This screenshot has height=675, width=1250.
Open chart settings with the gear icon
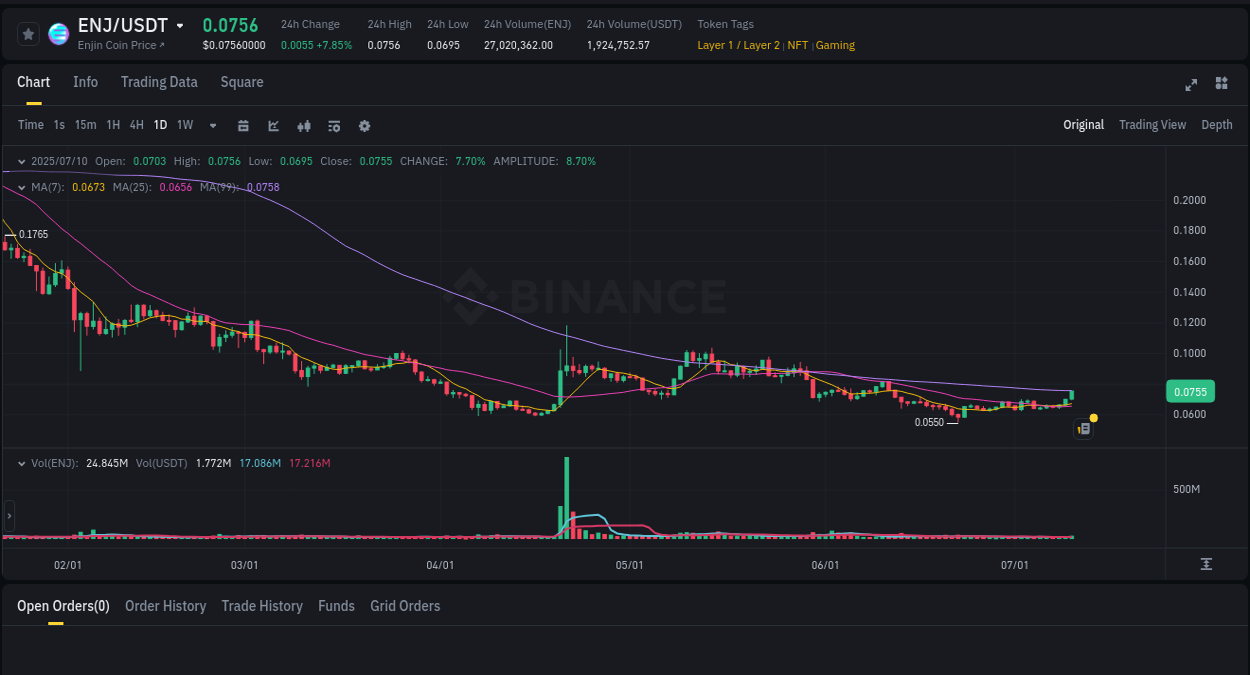coord(364,125)
